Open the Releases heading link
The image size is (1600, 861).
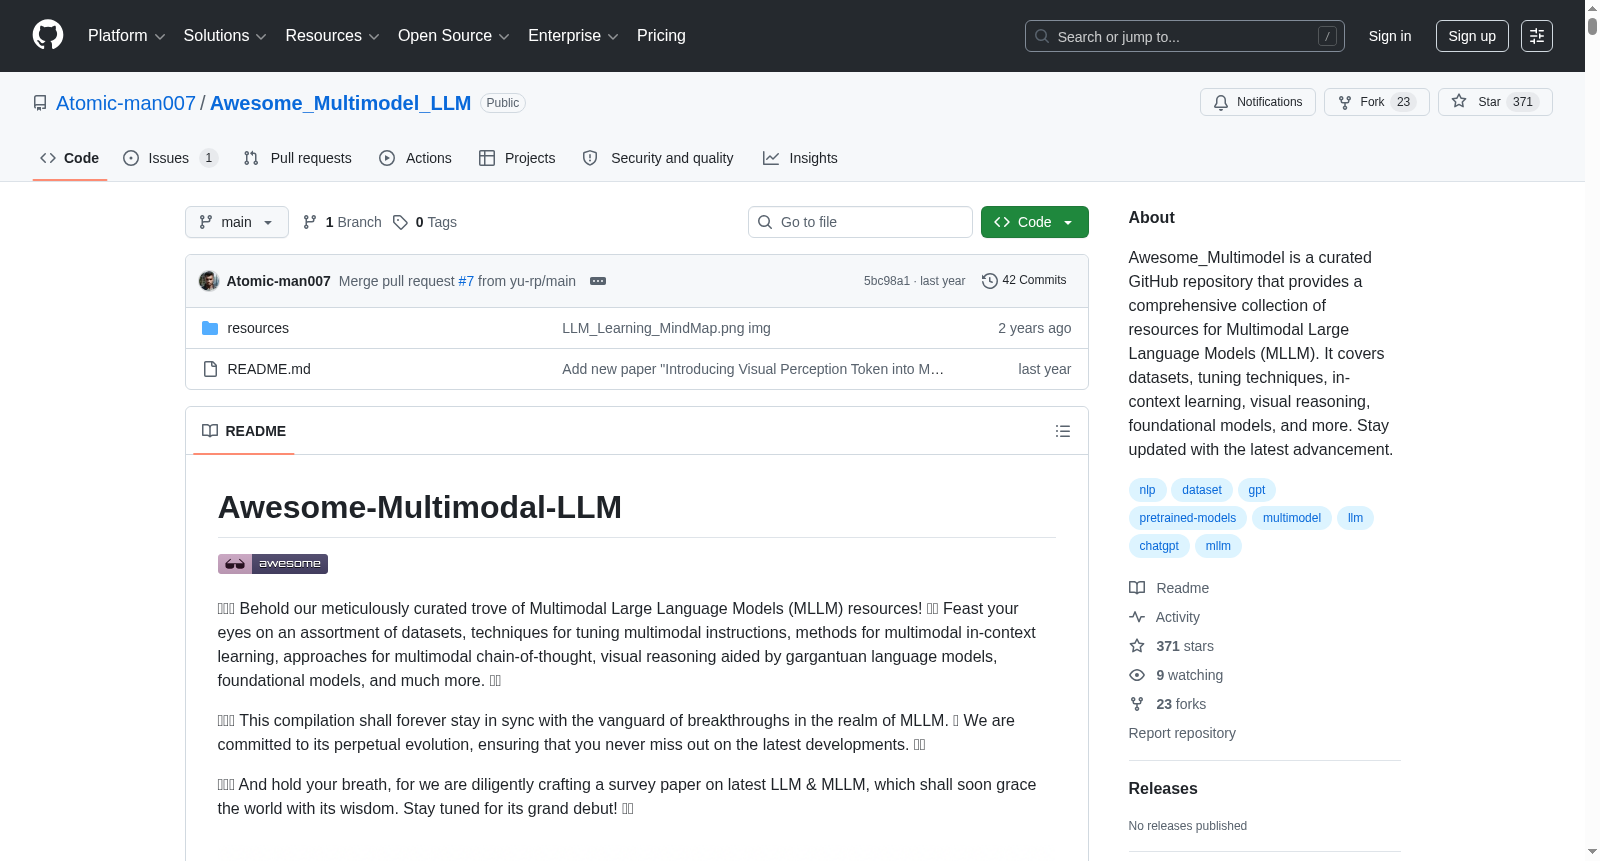1163,788
